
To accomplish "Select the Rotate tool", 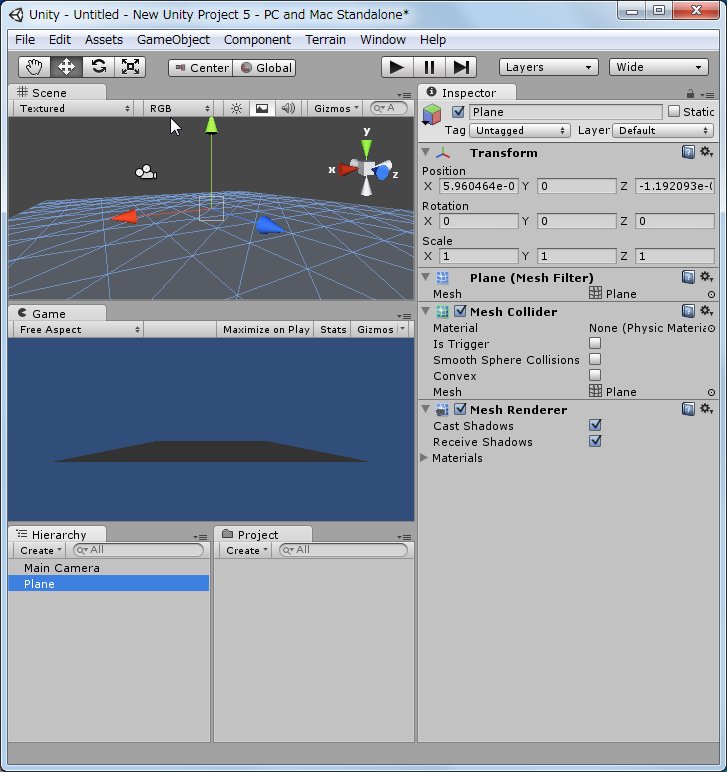I will [x=98, y=67].
